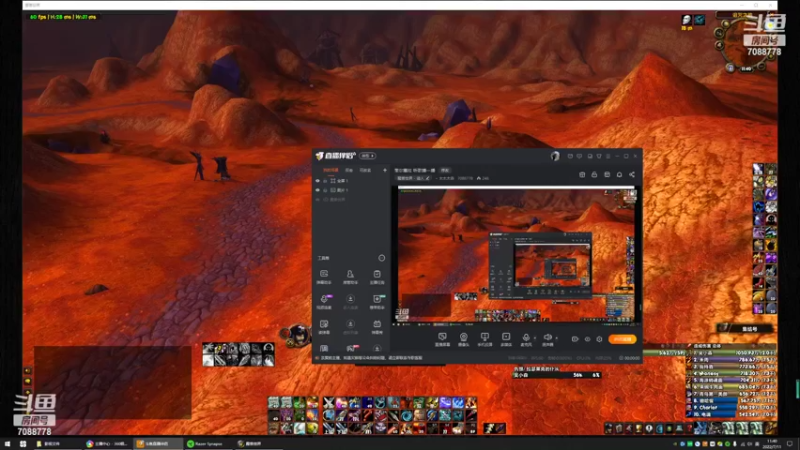Open the tool with red badge in bottom row
Image resolution: width=800 pixels, height=450 pixels.
click(351, 348)
